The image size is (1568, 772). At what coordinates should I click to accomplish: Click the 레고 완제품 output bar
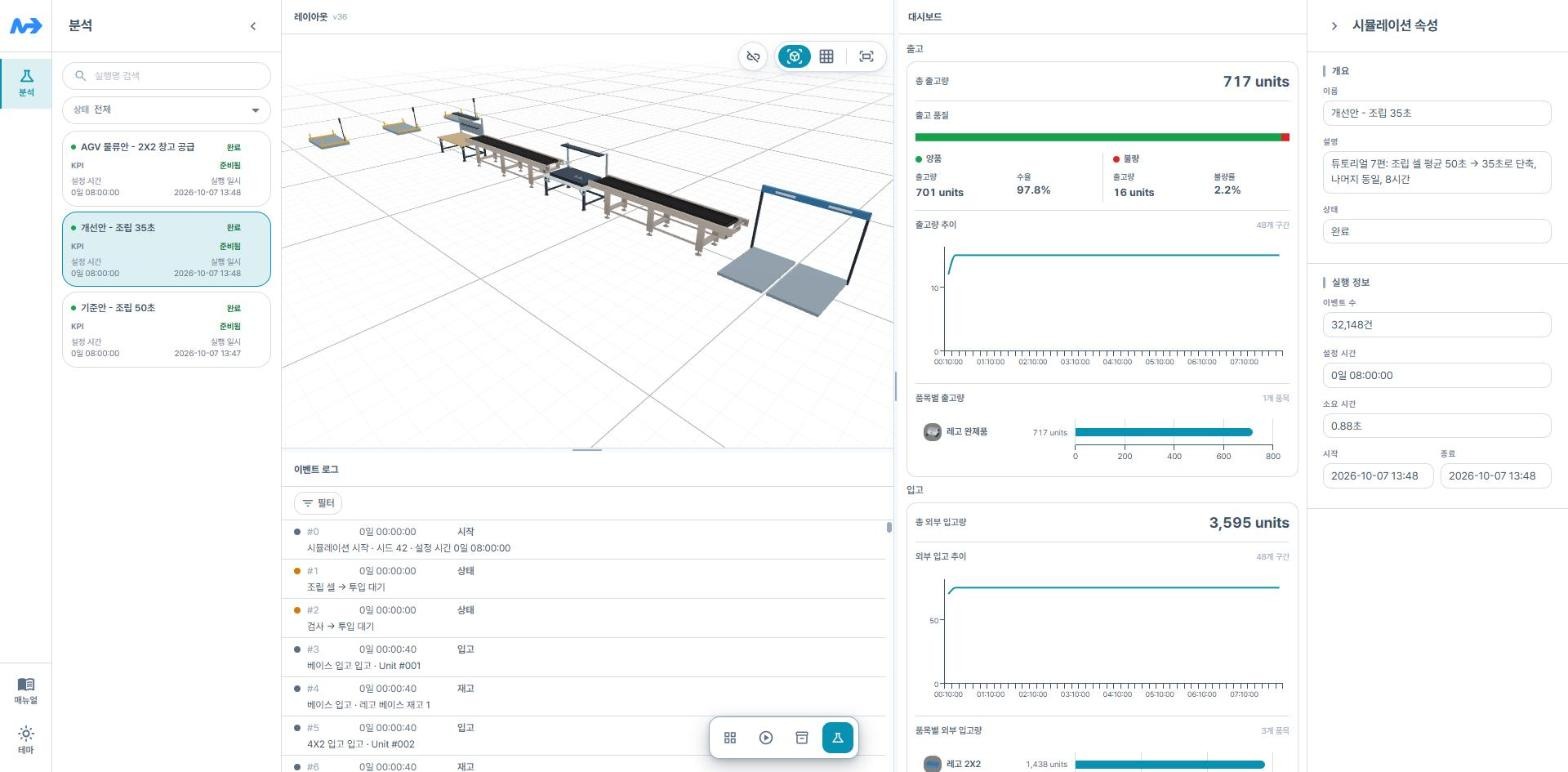click(1163, 432)
